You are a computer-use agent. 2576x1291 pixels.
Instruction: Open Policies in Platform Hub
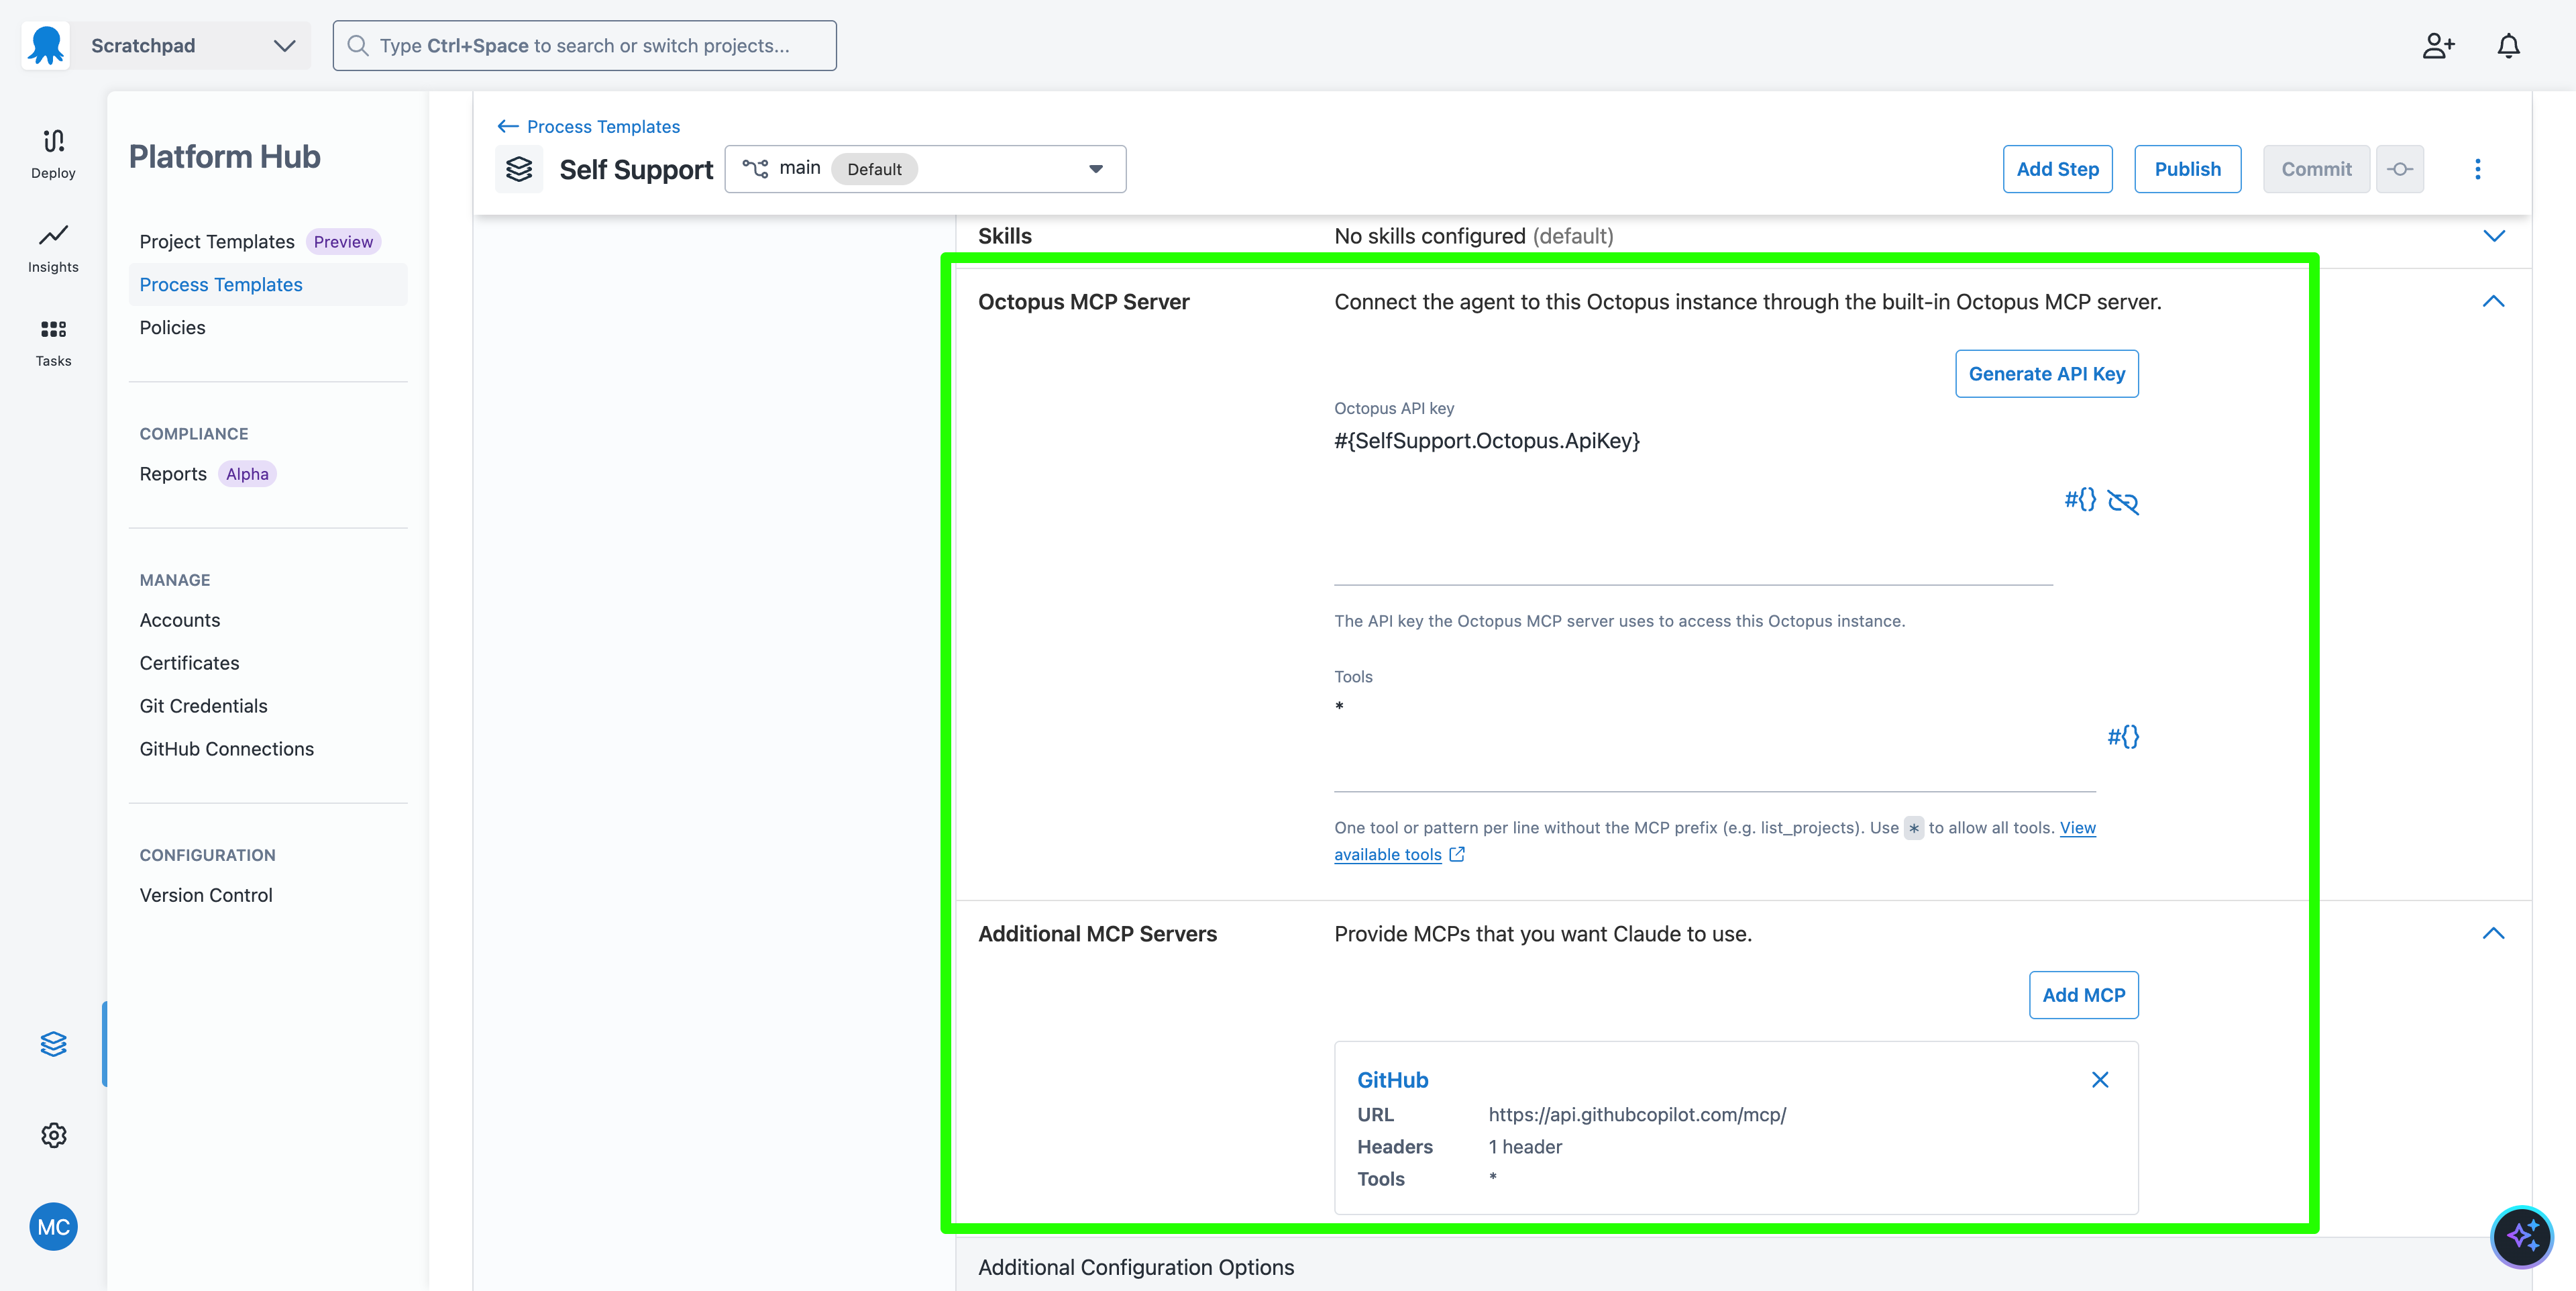[x=172, y=328]
